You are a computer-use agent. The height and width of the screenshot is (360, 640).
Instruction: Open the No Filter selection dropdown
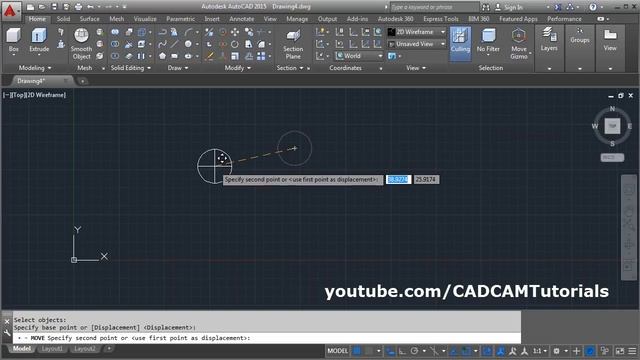[x=488, y=43]
